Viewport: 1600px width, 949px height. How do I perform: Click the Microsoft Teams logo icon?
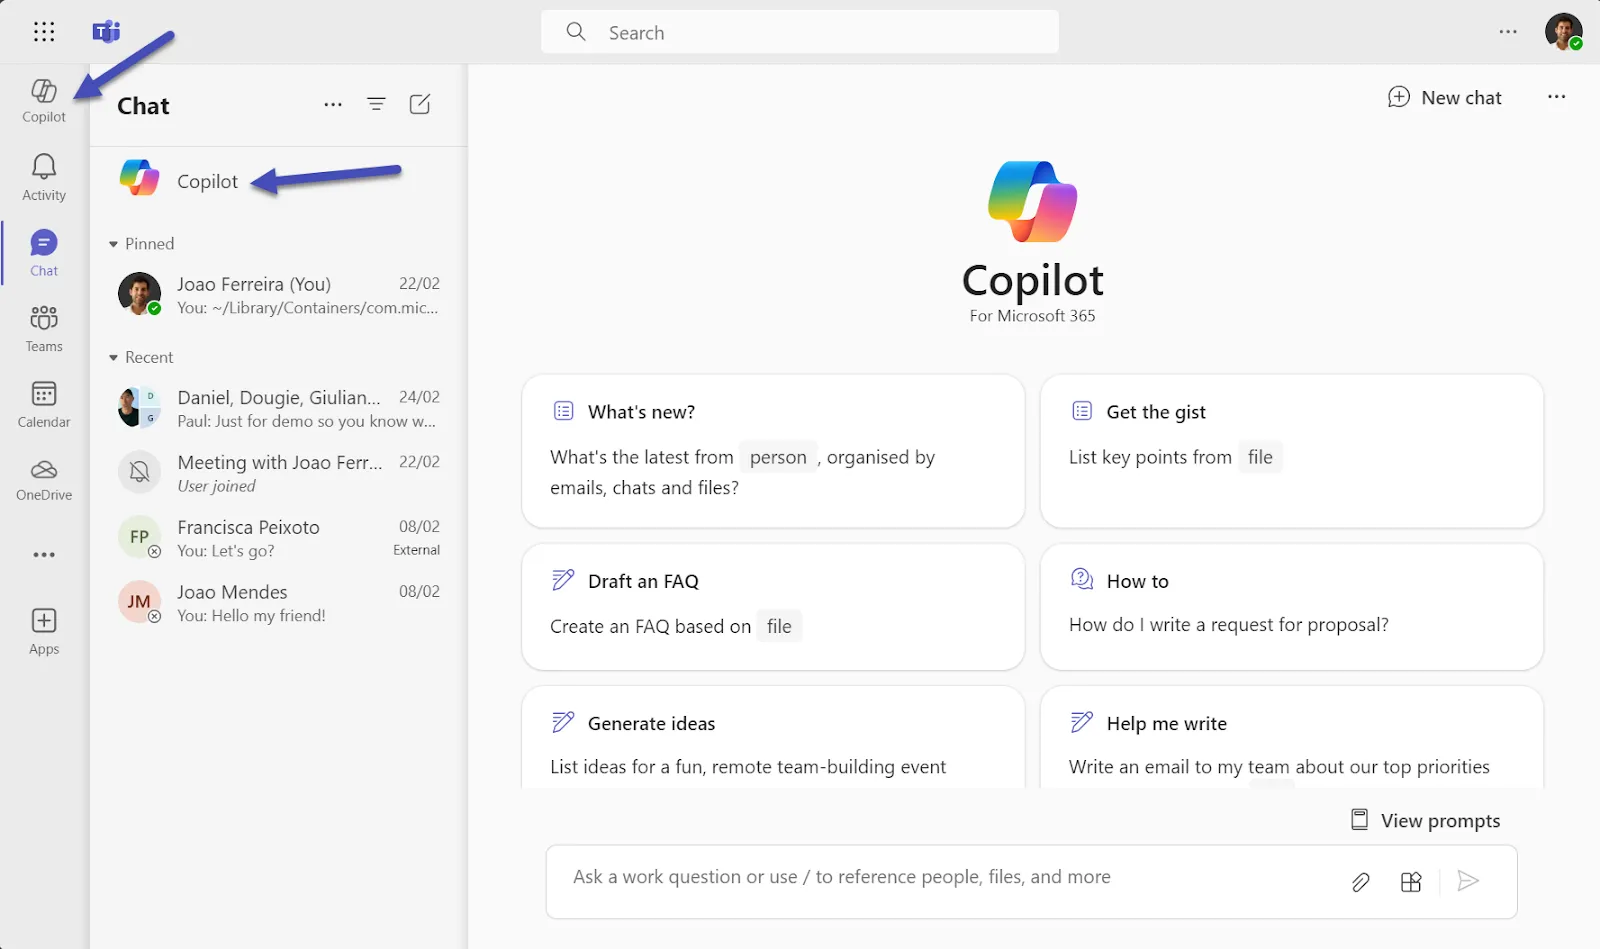(x=106, y=32)
